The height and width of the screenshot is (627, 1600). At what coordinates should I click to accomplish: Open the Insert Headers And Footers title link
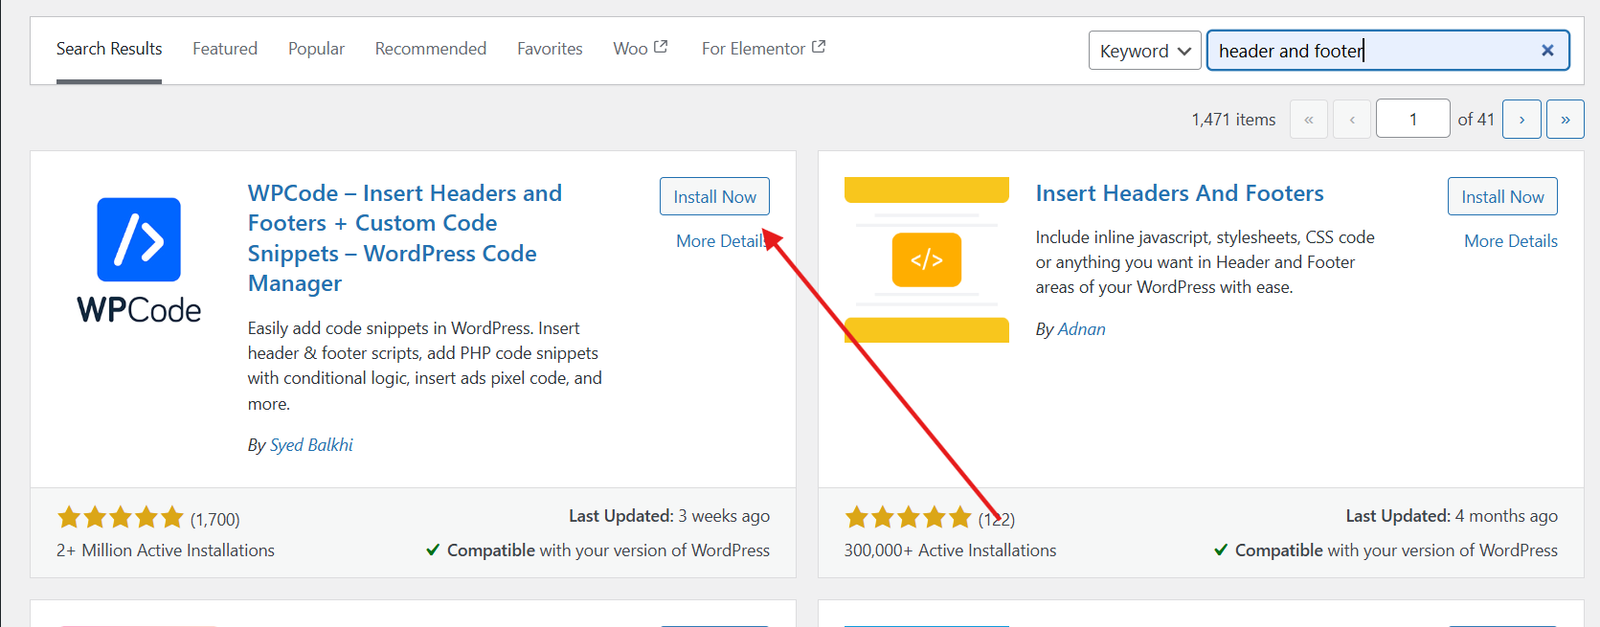coord(1180,193)
